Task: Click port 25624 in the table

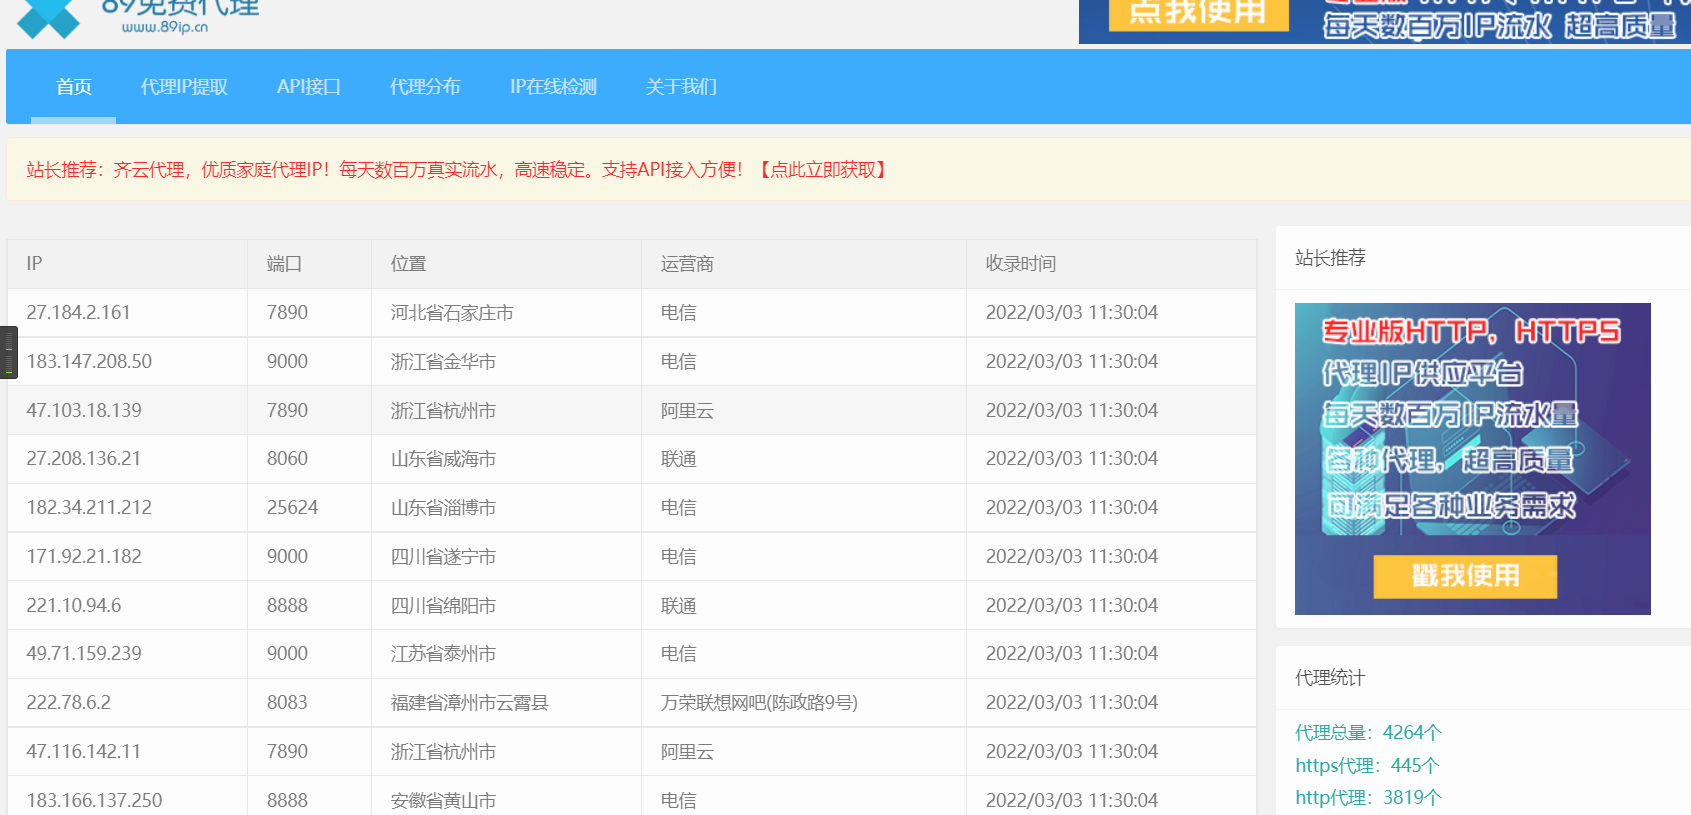Action: coord(292,508)
